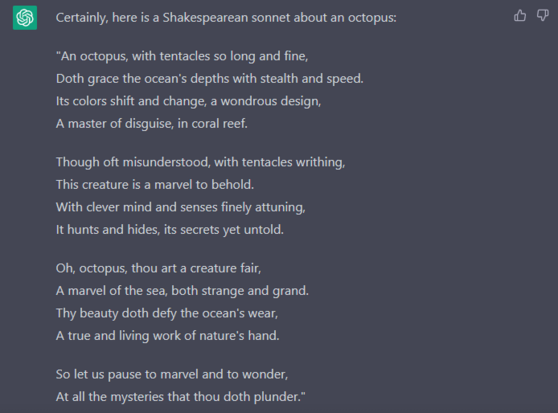The height and width of the screenshot is (413, 558).
Task: Click the line 'An octopus, with tentacles so long'
Action: tap(182, 56)
